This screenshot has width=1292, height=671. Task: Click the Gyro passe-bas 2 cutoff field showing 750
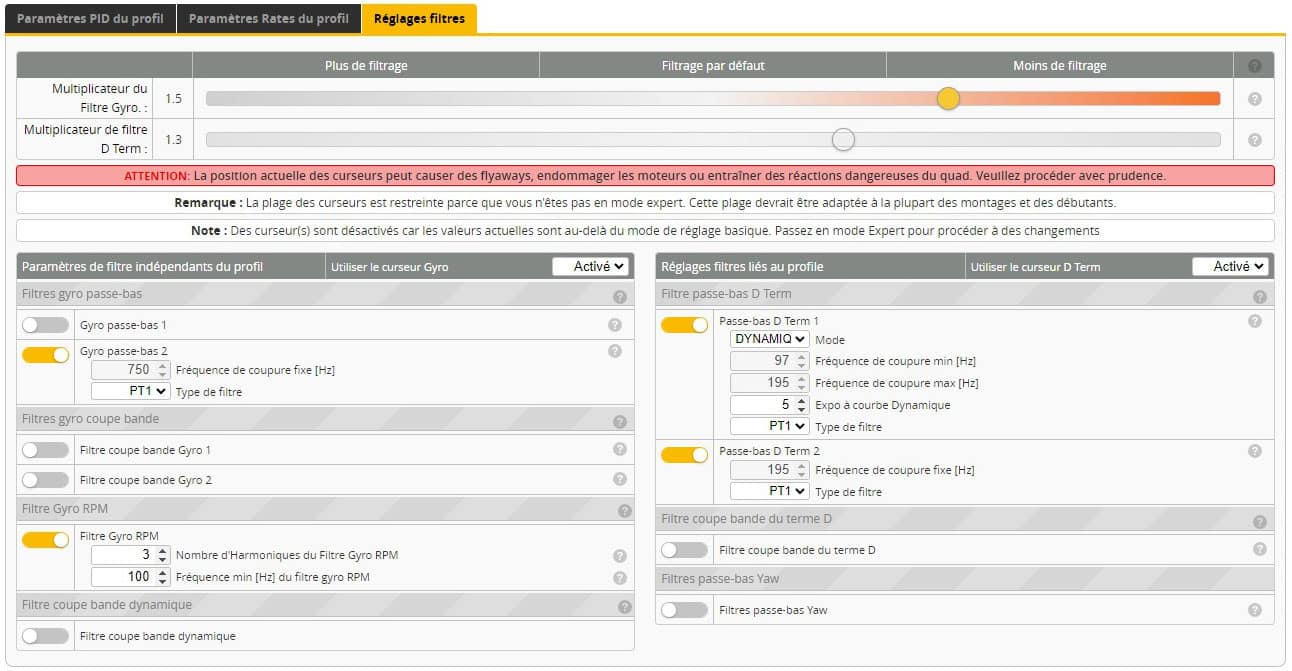(130, 369)
